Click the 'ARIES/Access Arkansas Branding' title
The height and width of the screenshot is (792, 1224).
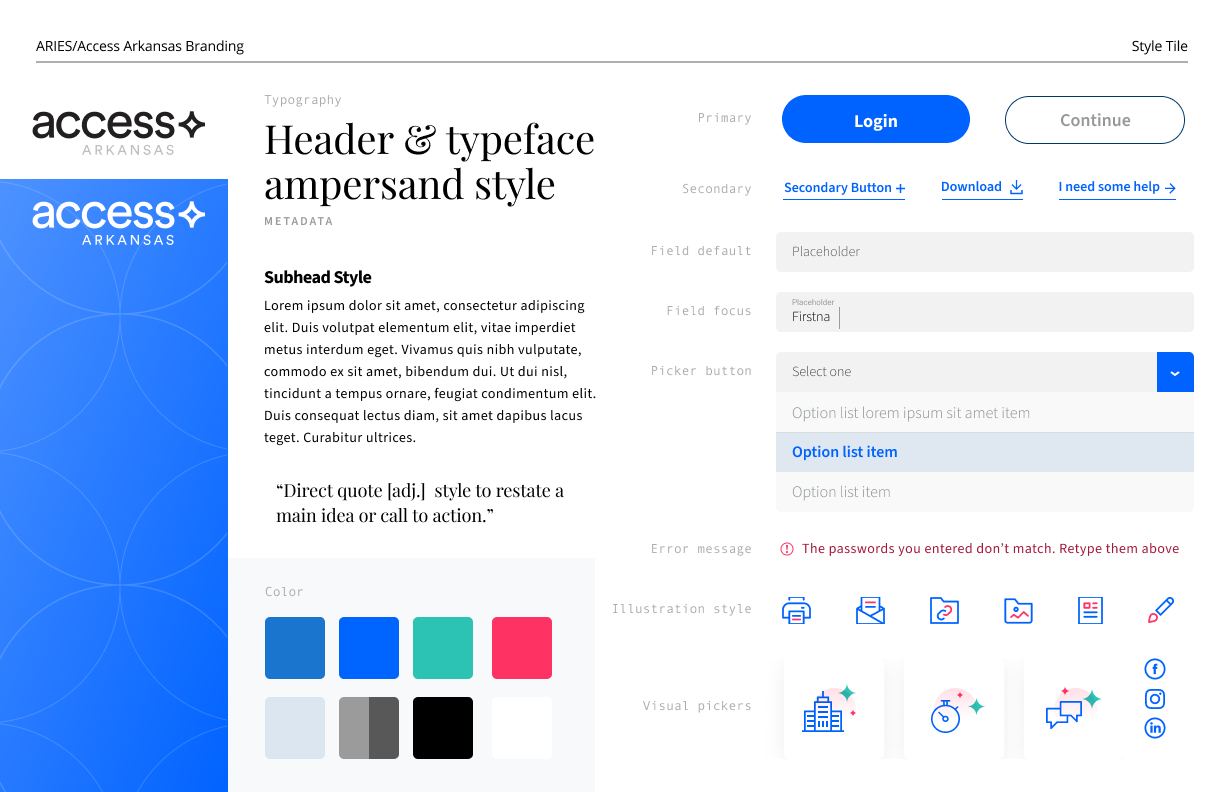[x=140, y=46]
